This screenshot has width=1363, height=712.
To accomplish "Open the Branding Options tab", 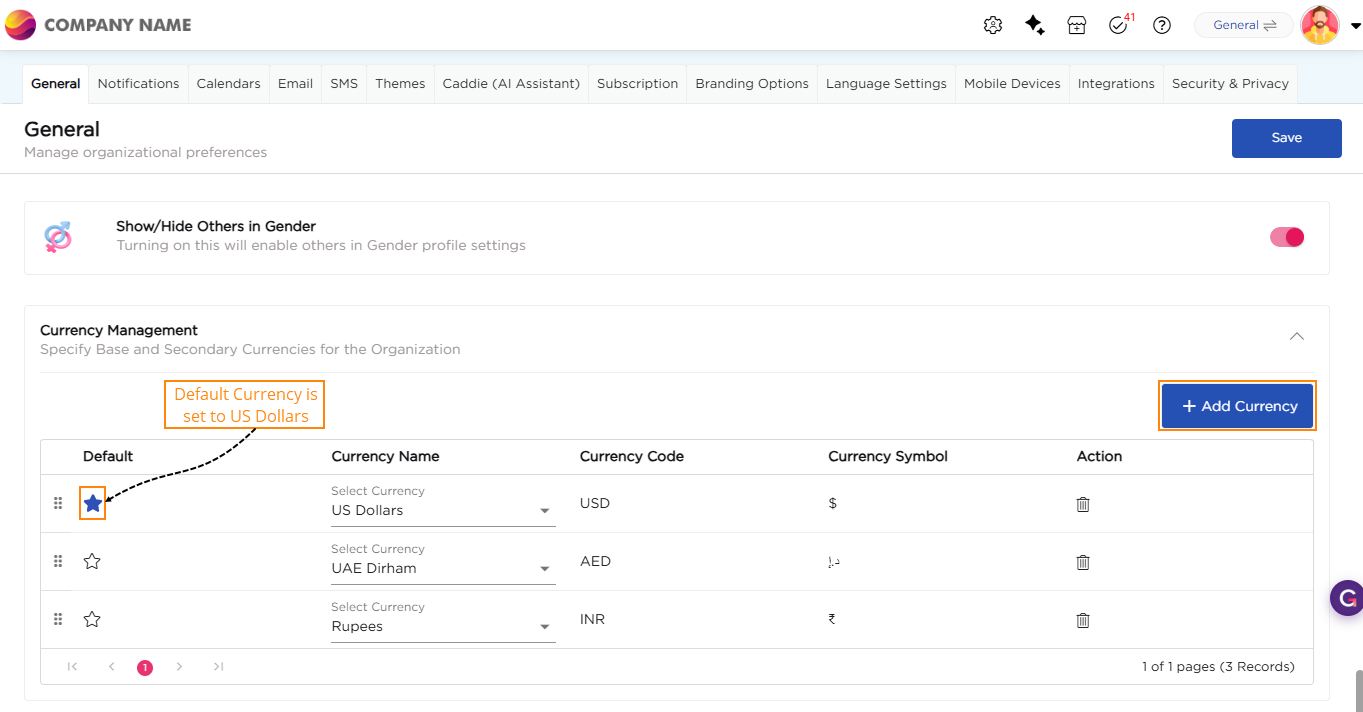I will coord(752,84).
